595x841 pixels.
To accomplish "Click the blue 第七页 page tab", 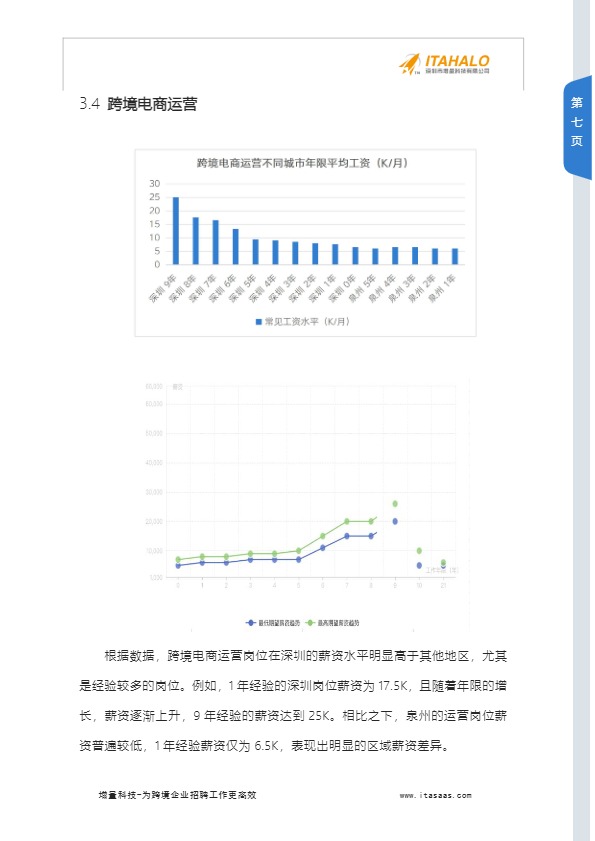I will [577, 127].
